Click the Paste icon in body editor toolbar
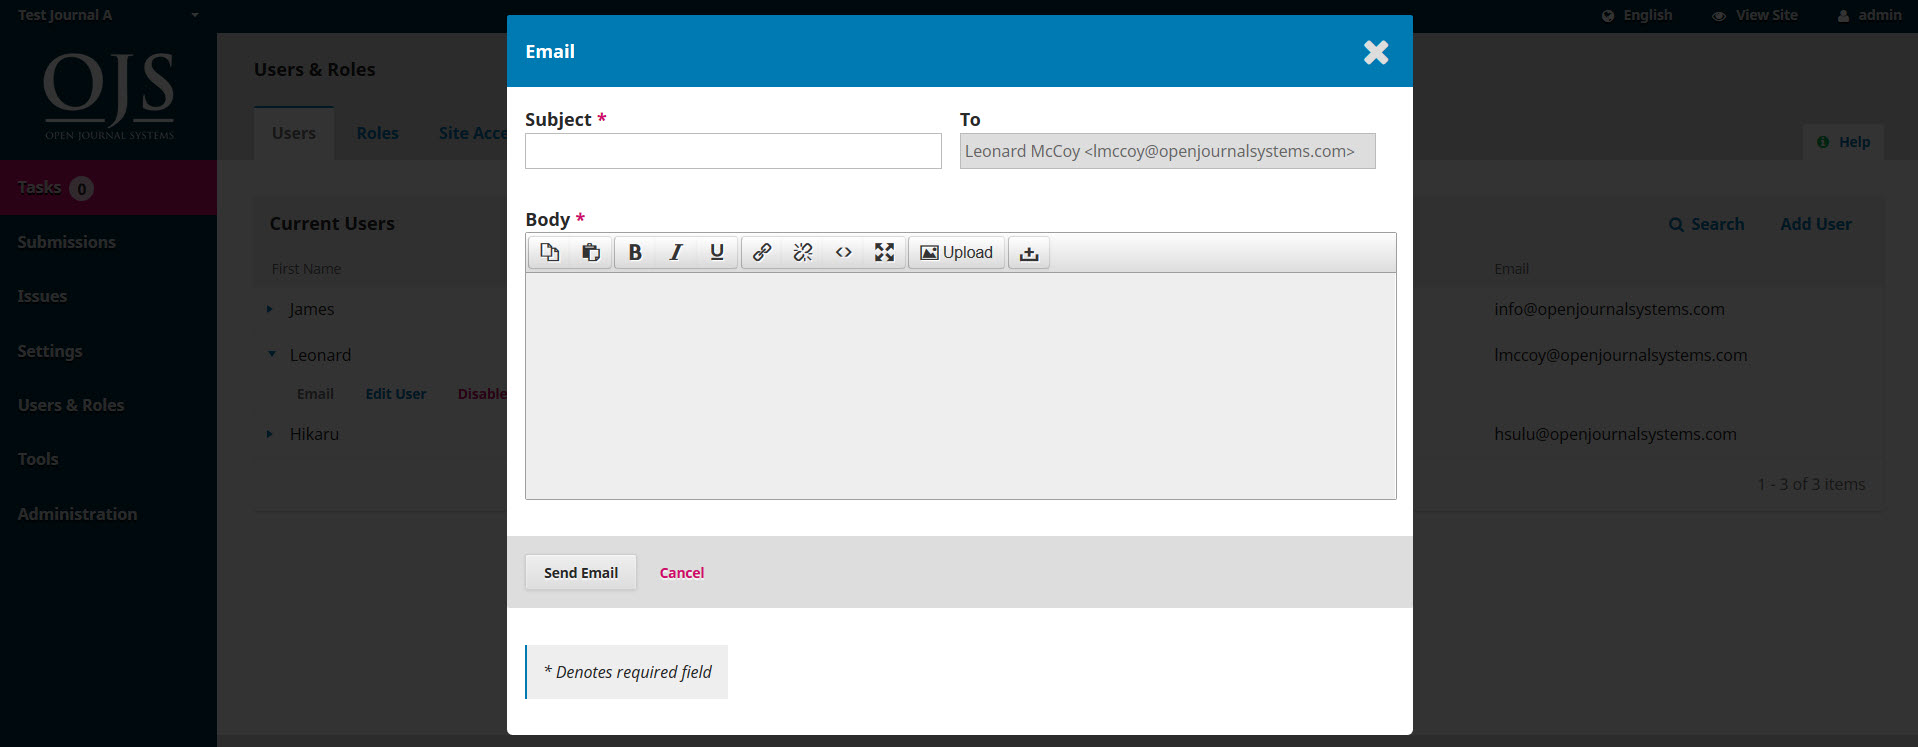This screenshot has height=747, width=1918. point(591,253)
